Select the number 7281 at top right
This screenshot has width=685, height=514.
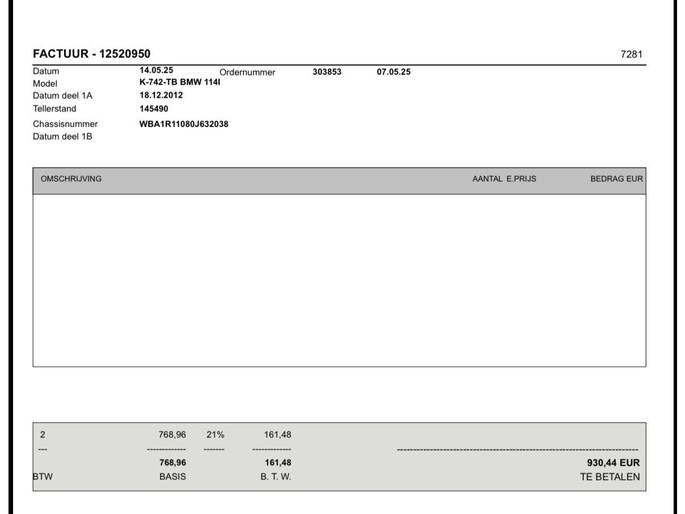tap(631, 55)
